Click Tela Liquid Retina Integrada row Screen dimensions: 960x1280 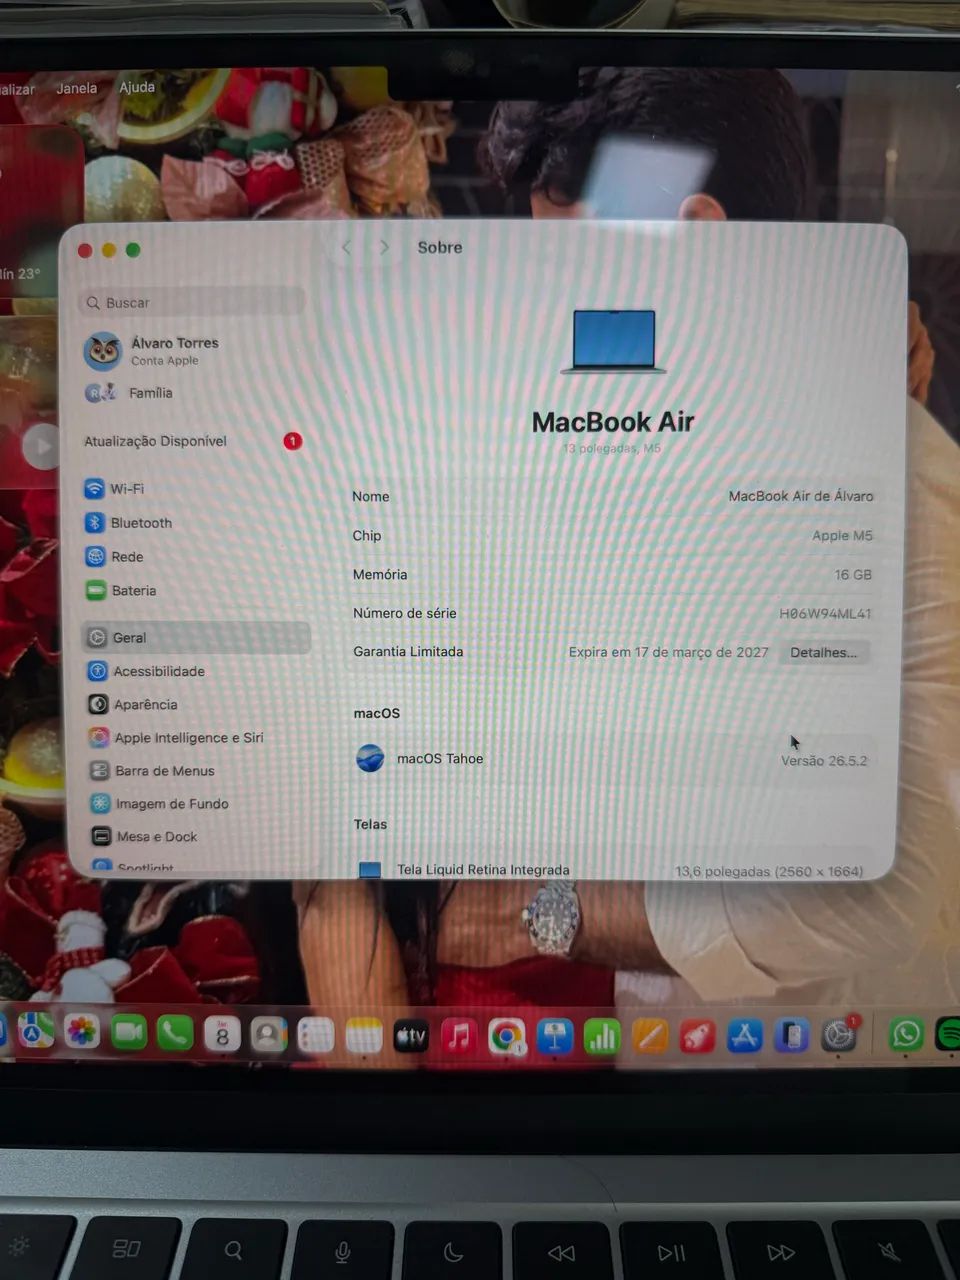[x=612, y=870]
